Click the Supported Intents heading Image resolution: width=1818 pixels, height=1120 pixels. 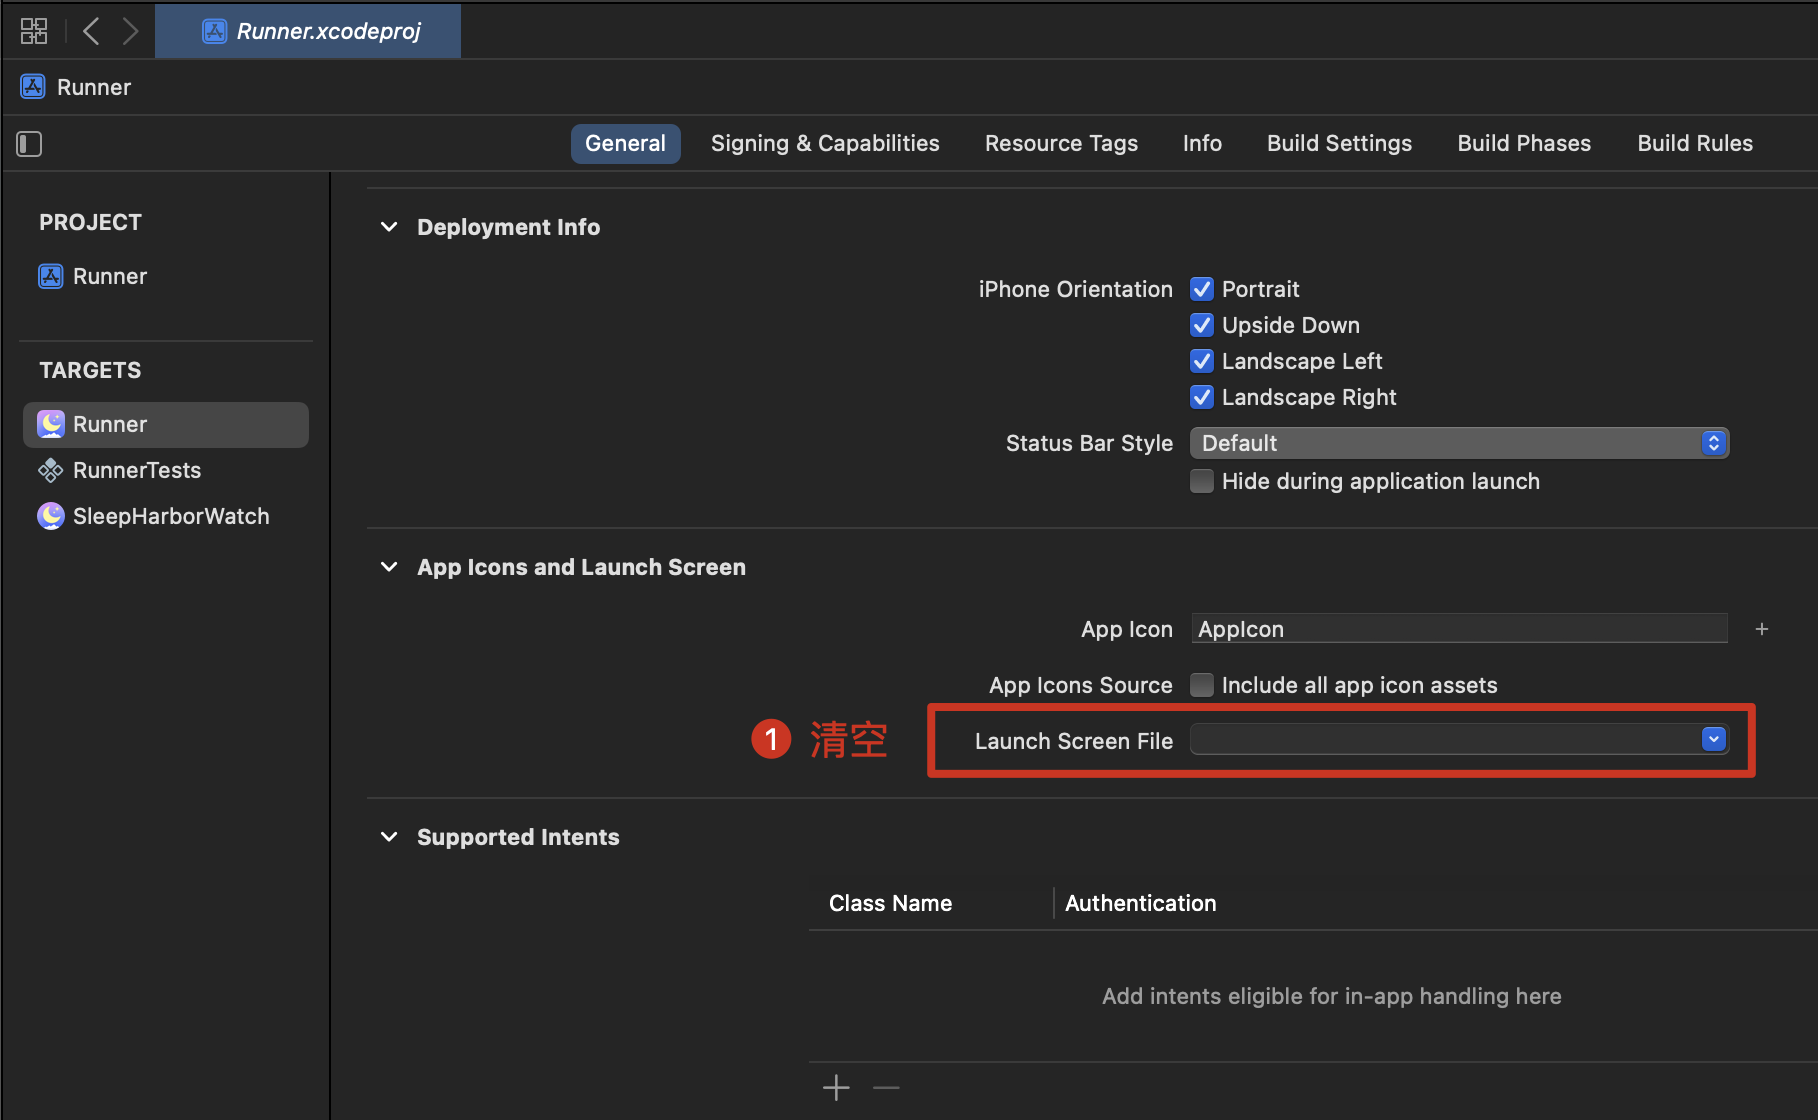(x=518, y=837)
